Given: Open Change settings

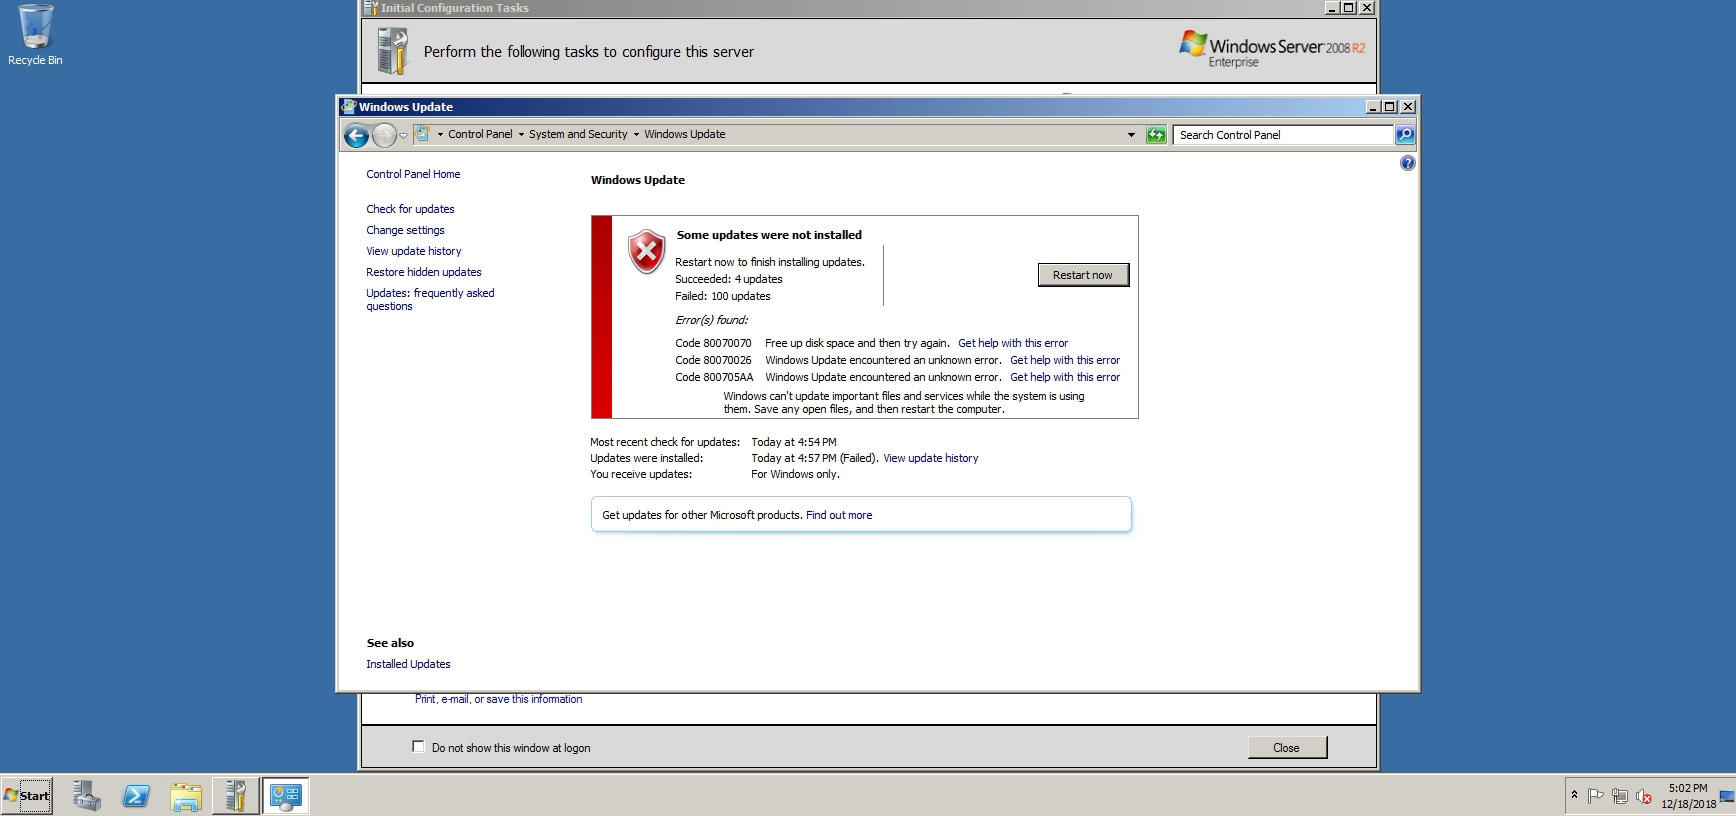Looking at the screenshot, I should (x=405, y=230).
